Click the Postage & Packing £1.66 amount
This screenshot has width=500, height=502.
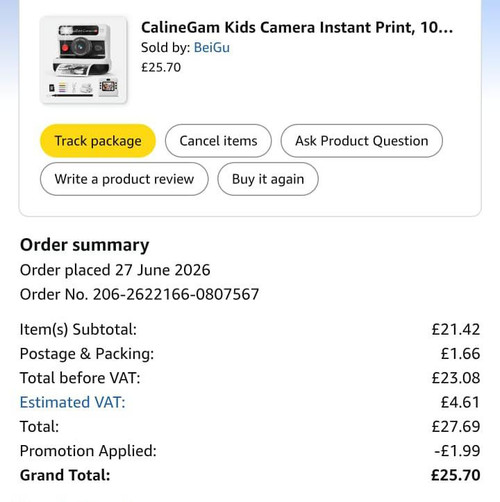[x=460, y=354]
